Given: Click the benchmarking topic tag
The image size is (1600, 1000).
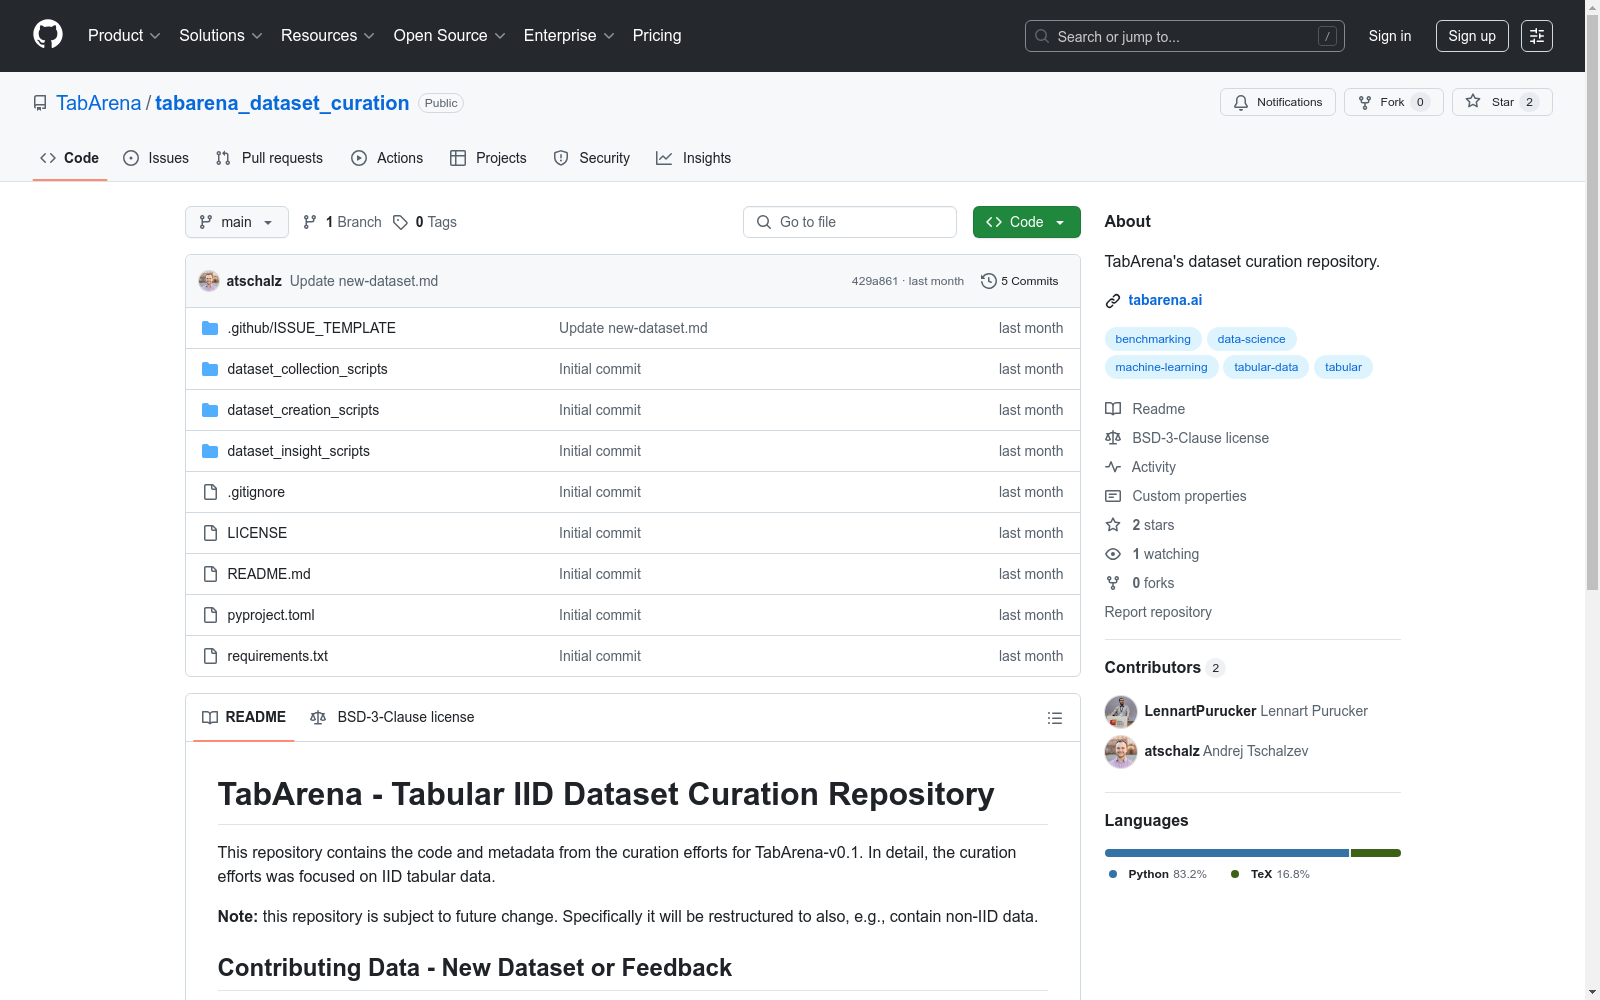Looking at the screenshot, I should (1153, 339).
